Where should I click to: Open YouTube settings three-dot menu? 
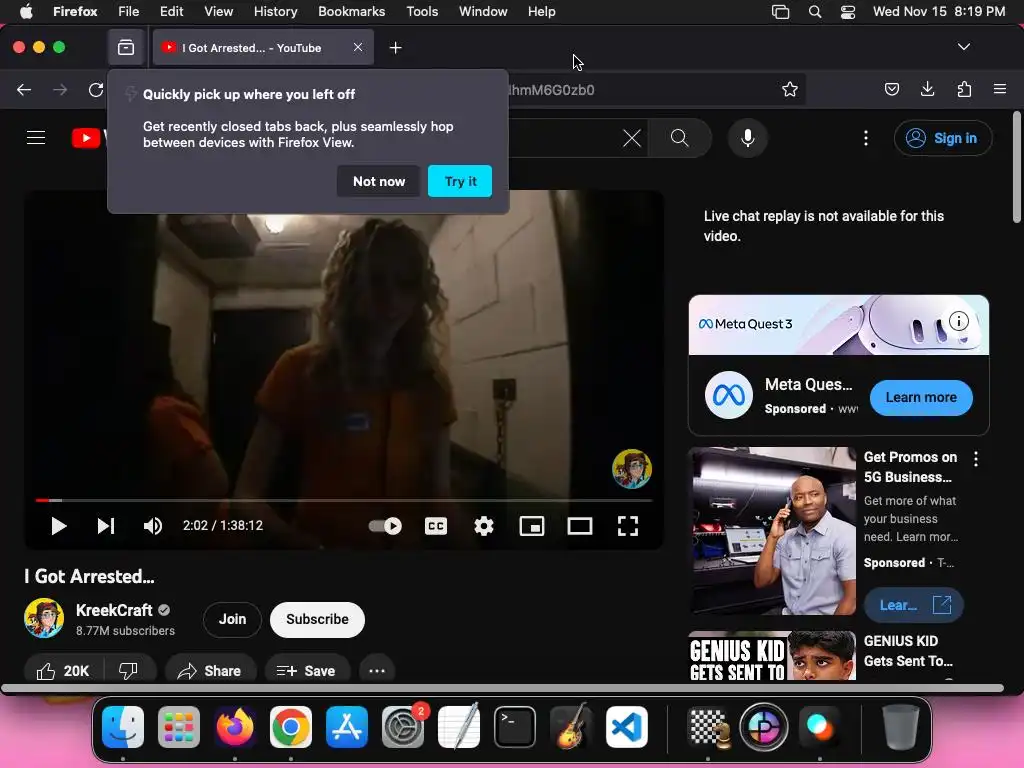(866, 138)
